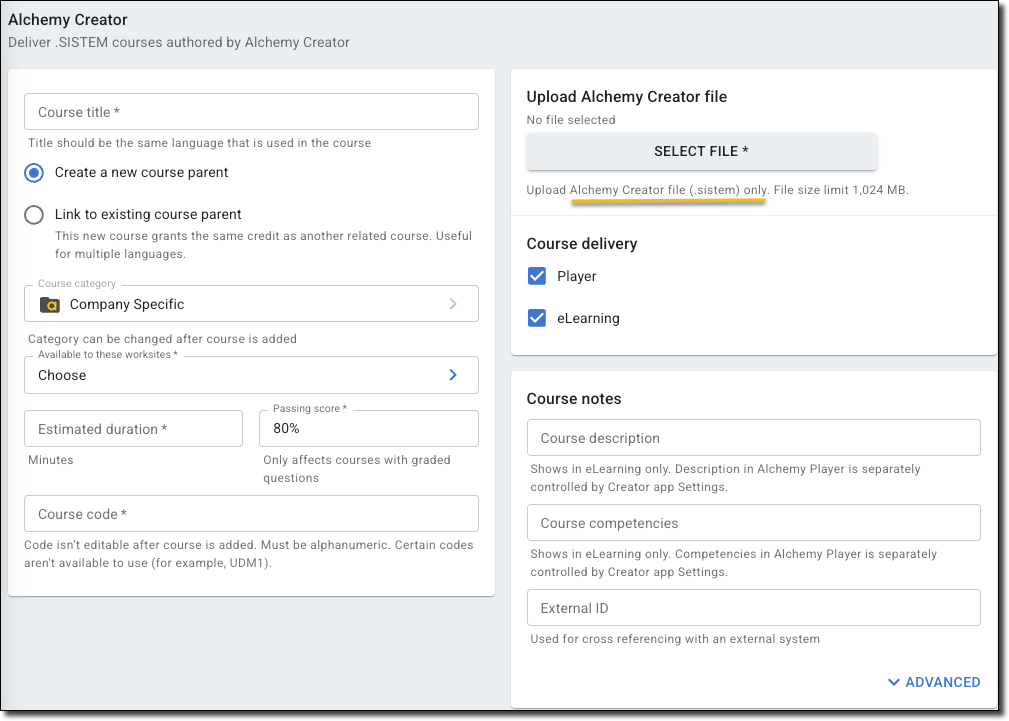Click the Company Specific folder icon
The image size is (1009, 721).
pos(49,304)
